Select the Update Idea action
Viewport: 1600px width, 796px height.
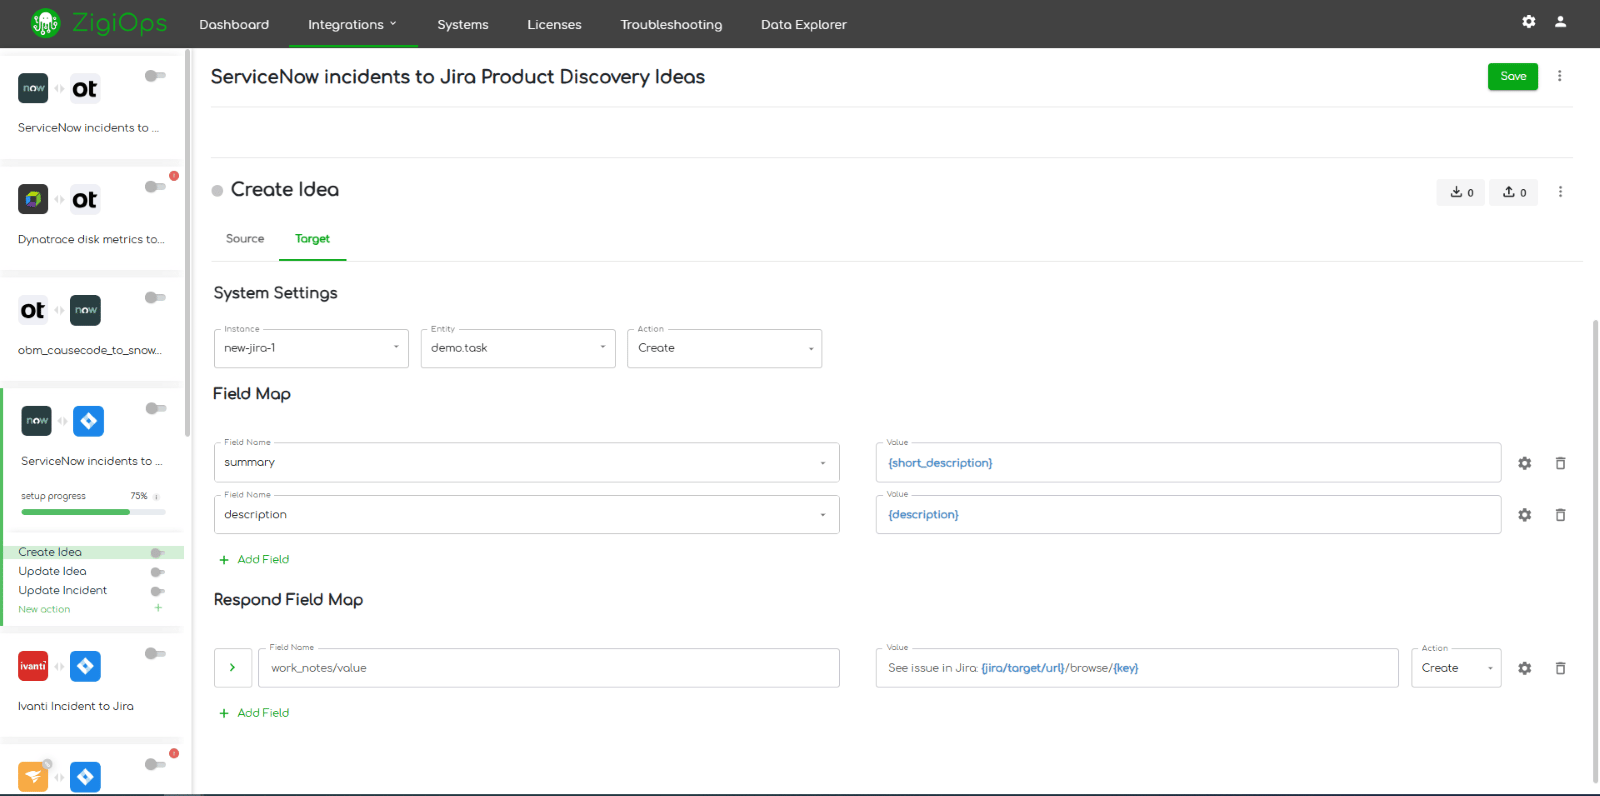click(52, 571)
